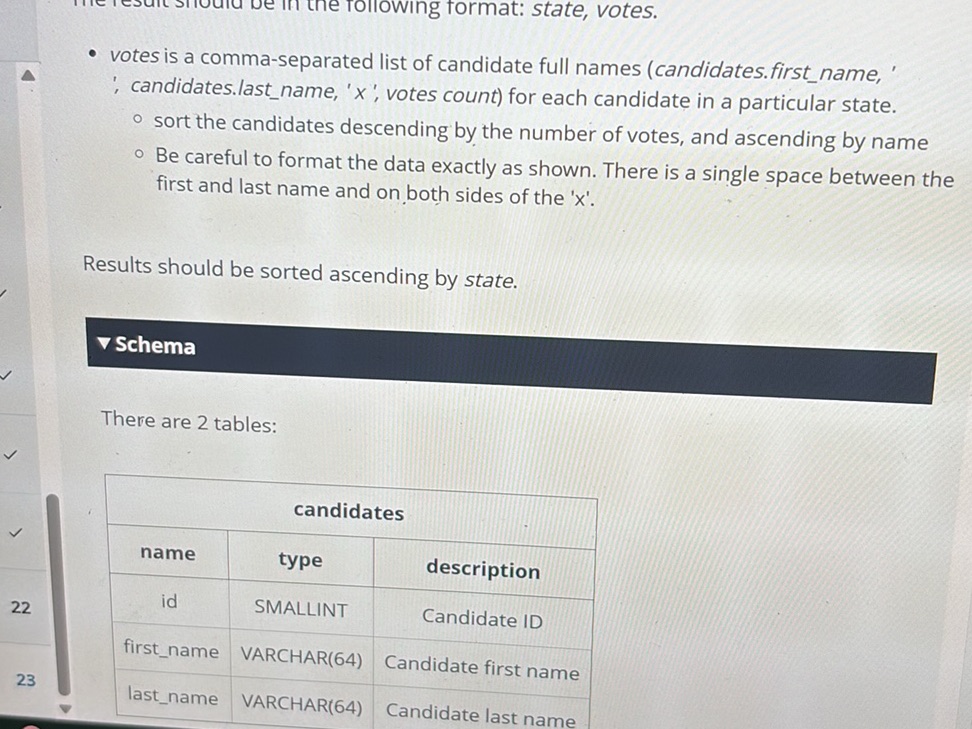The image size is (972, 729).
Task: Expand the candidates table details
Action: point(348,512)
